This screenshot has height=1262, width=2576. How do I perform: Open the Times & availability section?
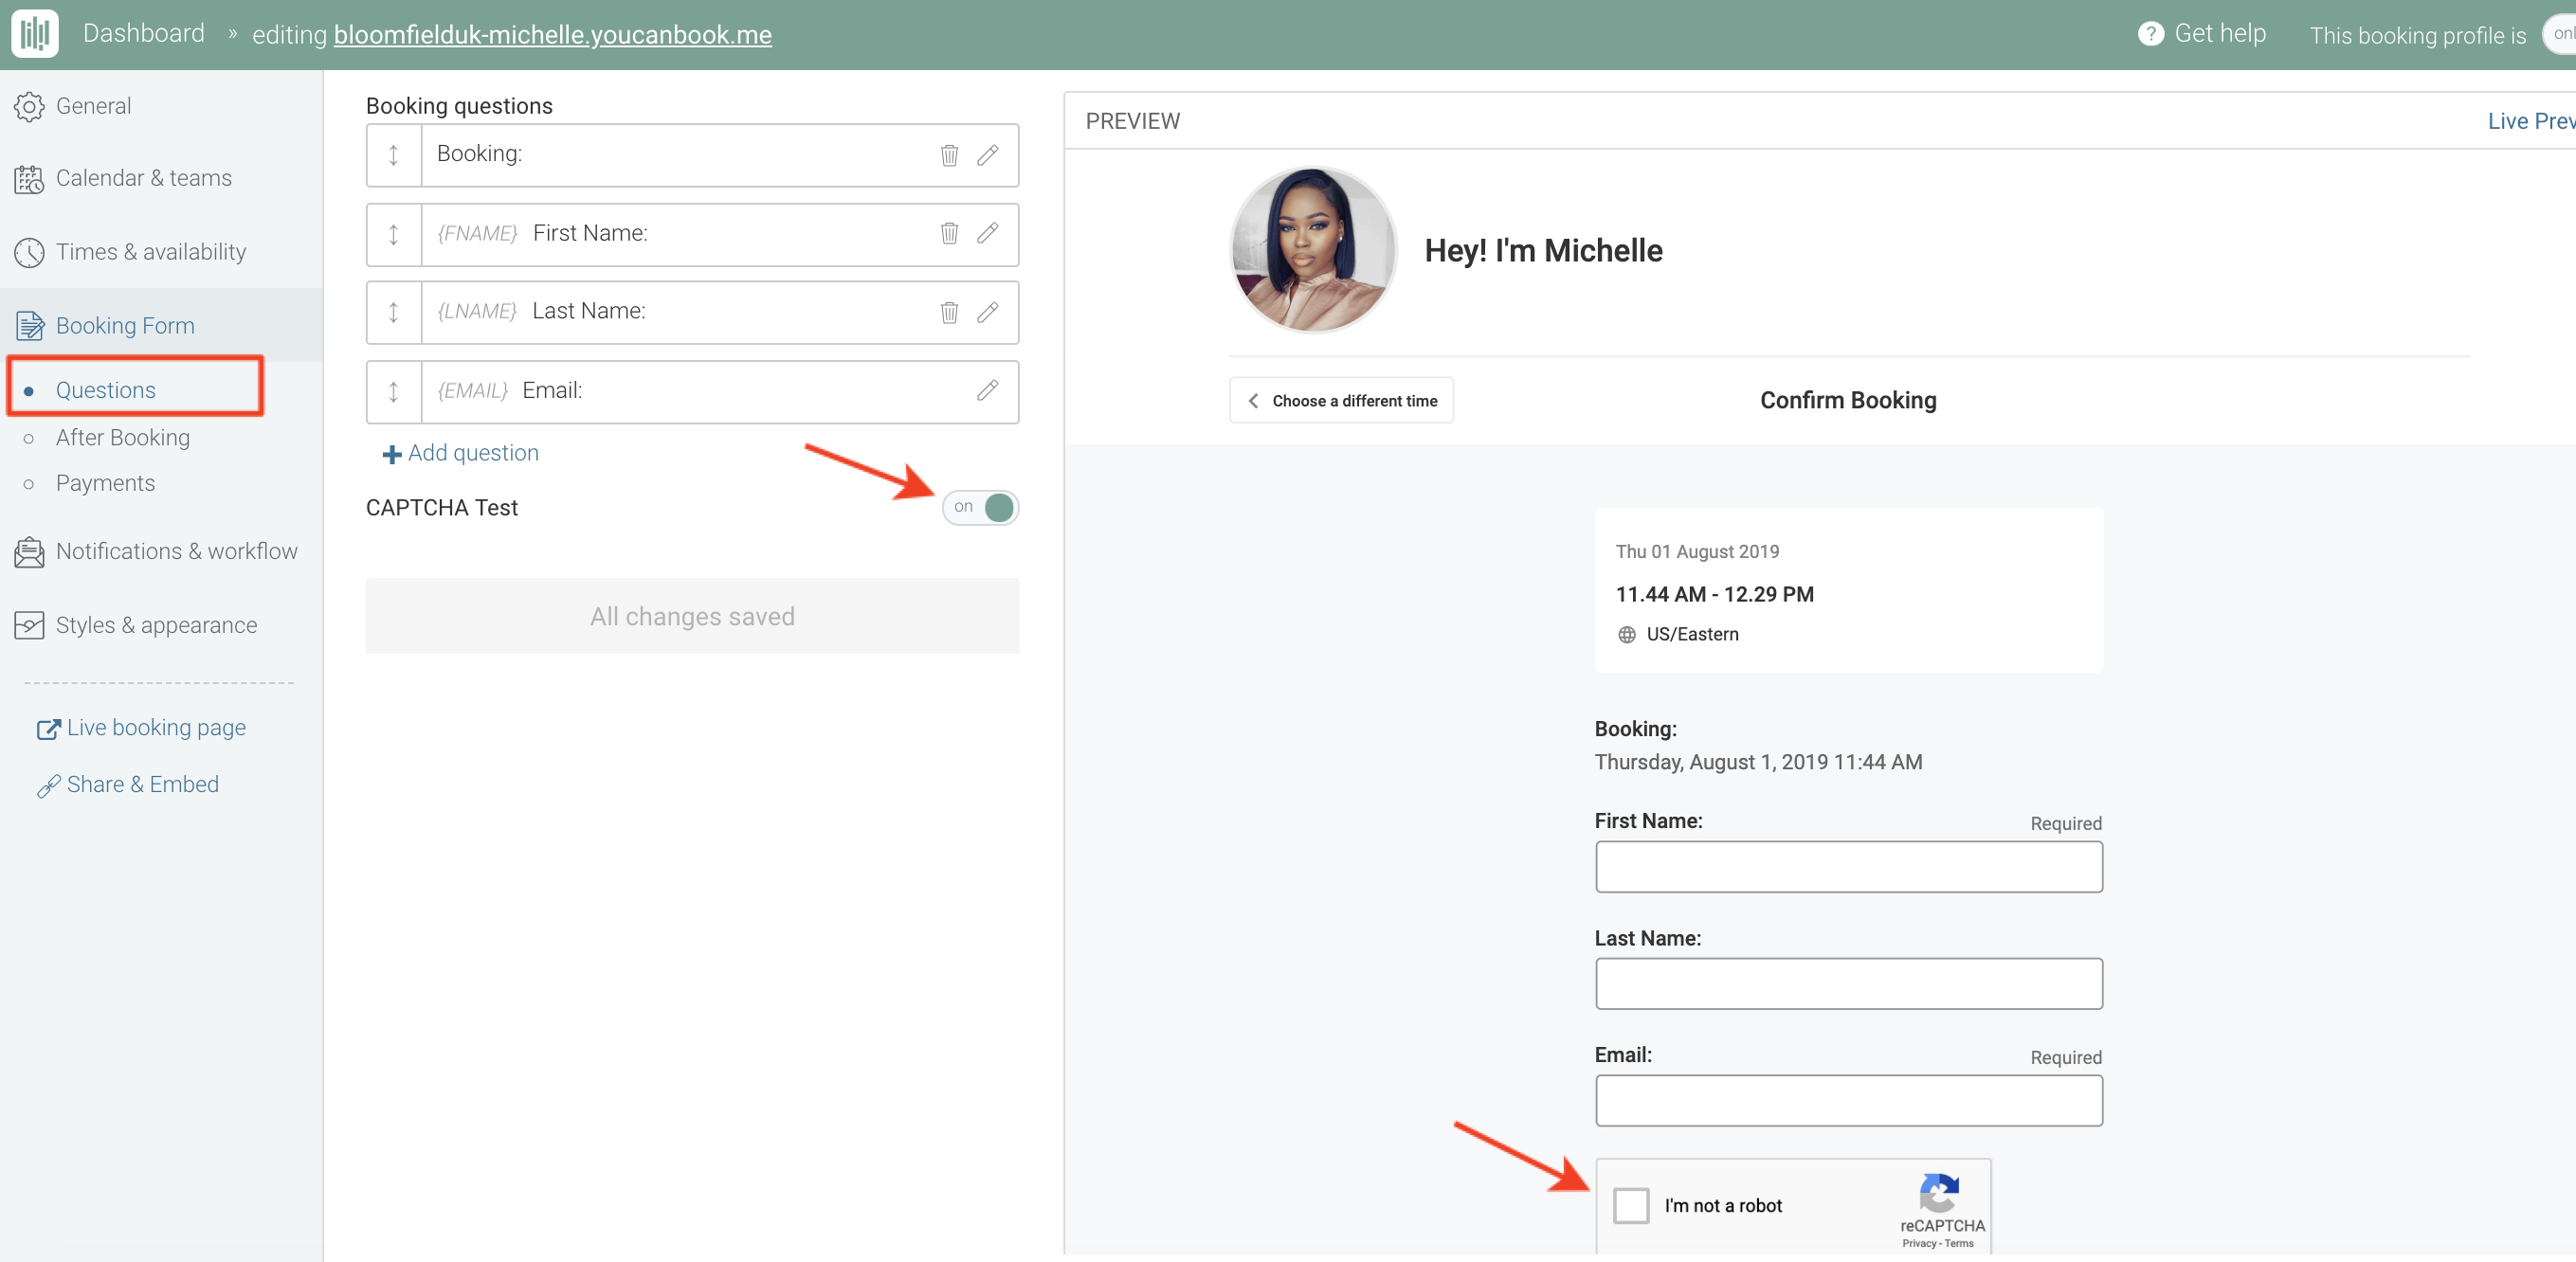pos(150,252)
